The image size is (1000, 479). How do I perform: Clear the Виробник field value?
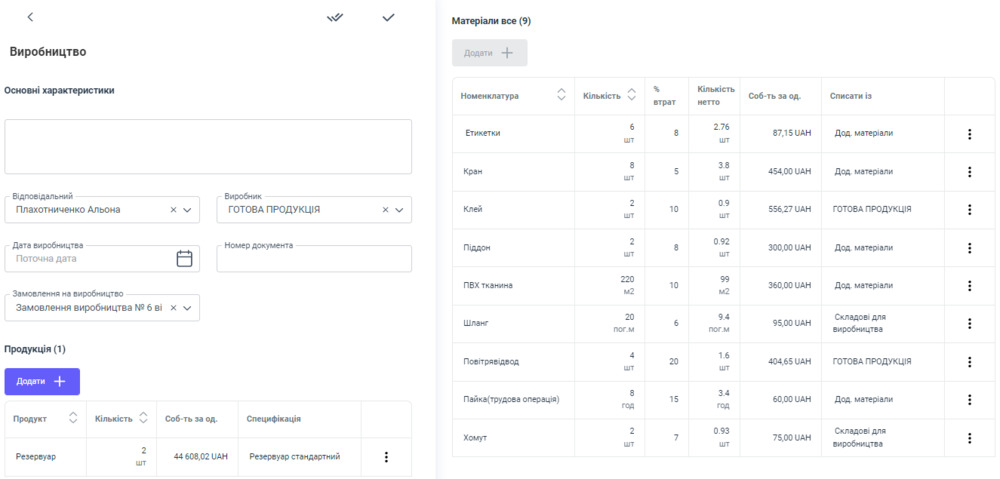point(385,210)
